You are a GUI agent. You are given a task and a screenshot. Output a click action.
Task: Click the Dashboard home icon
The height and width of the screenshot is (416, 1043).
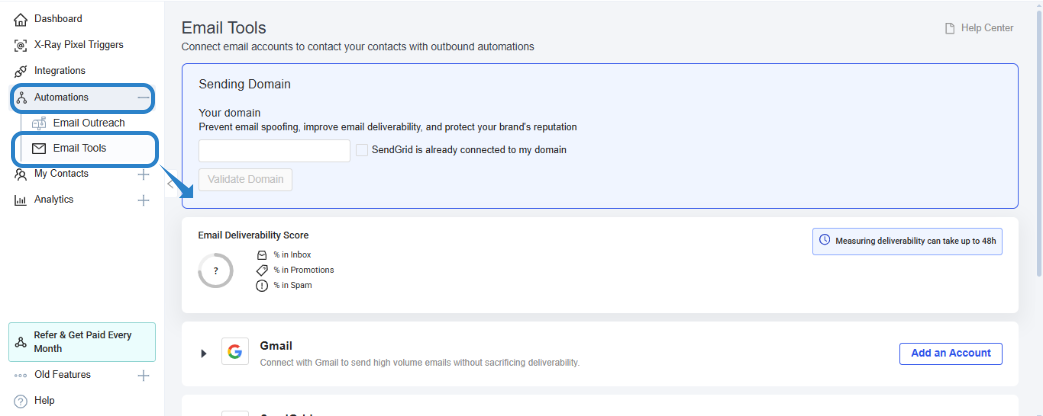[x=20, y=19]
